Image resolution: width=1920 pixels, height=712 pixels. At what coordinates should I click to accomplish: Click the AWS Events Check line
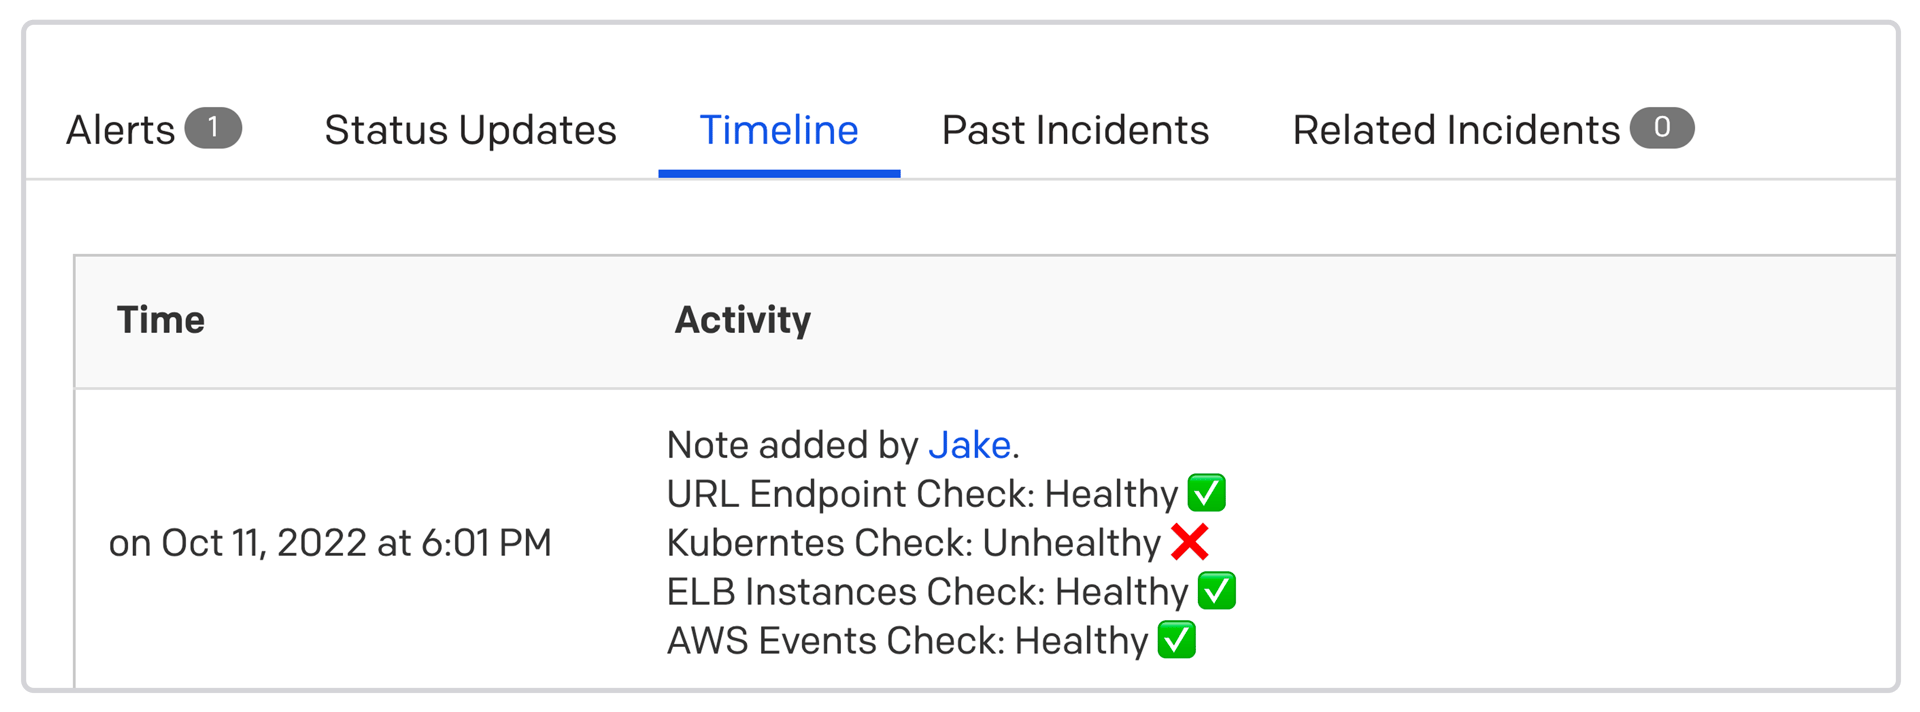(x=906, y=641)
